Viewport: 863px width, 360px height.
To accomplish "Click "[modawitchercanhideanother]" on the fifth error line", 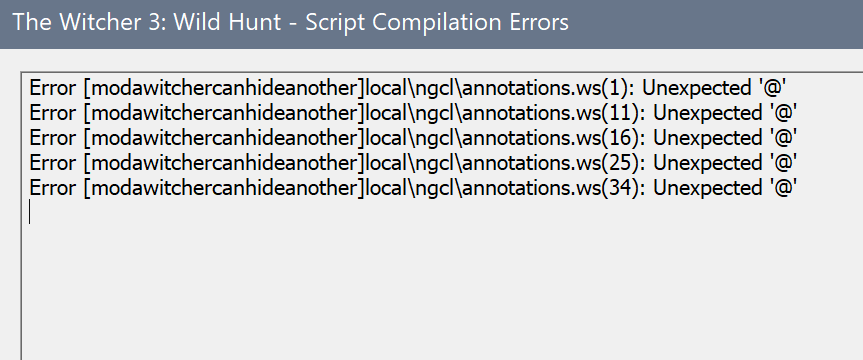I will tap(224, 188).
